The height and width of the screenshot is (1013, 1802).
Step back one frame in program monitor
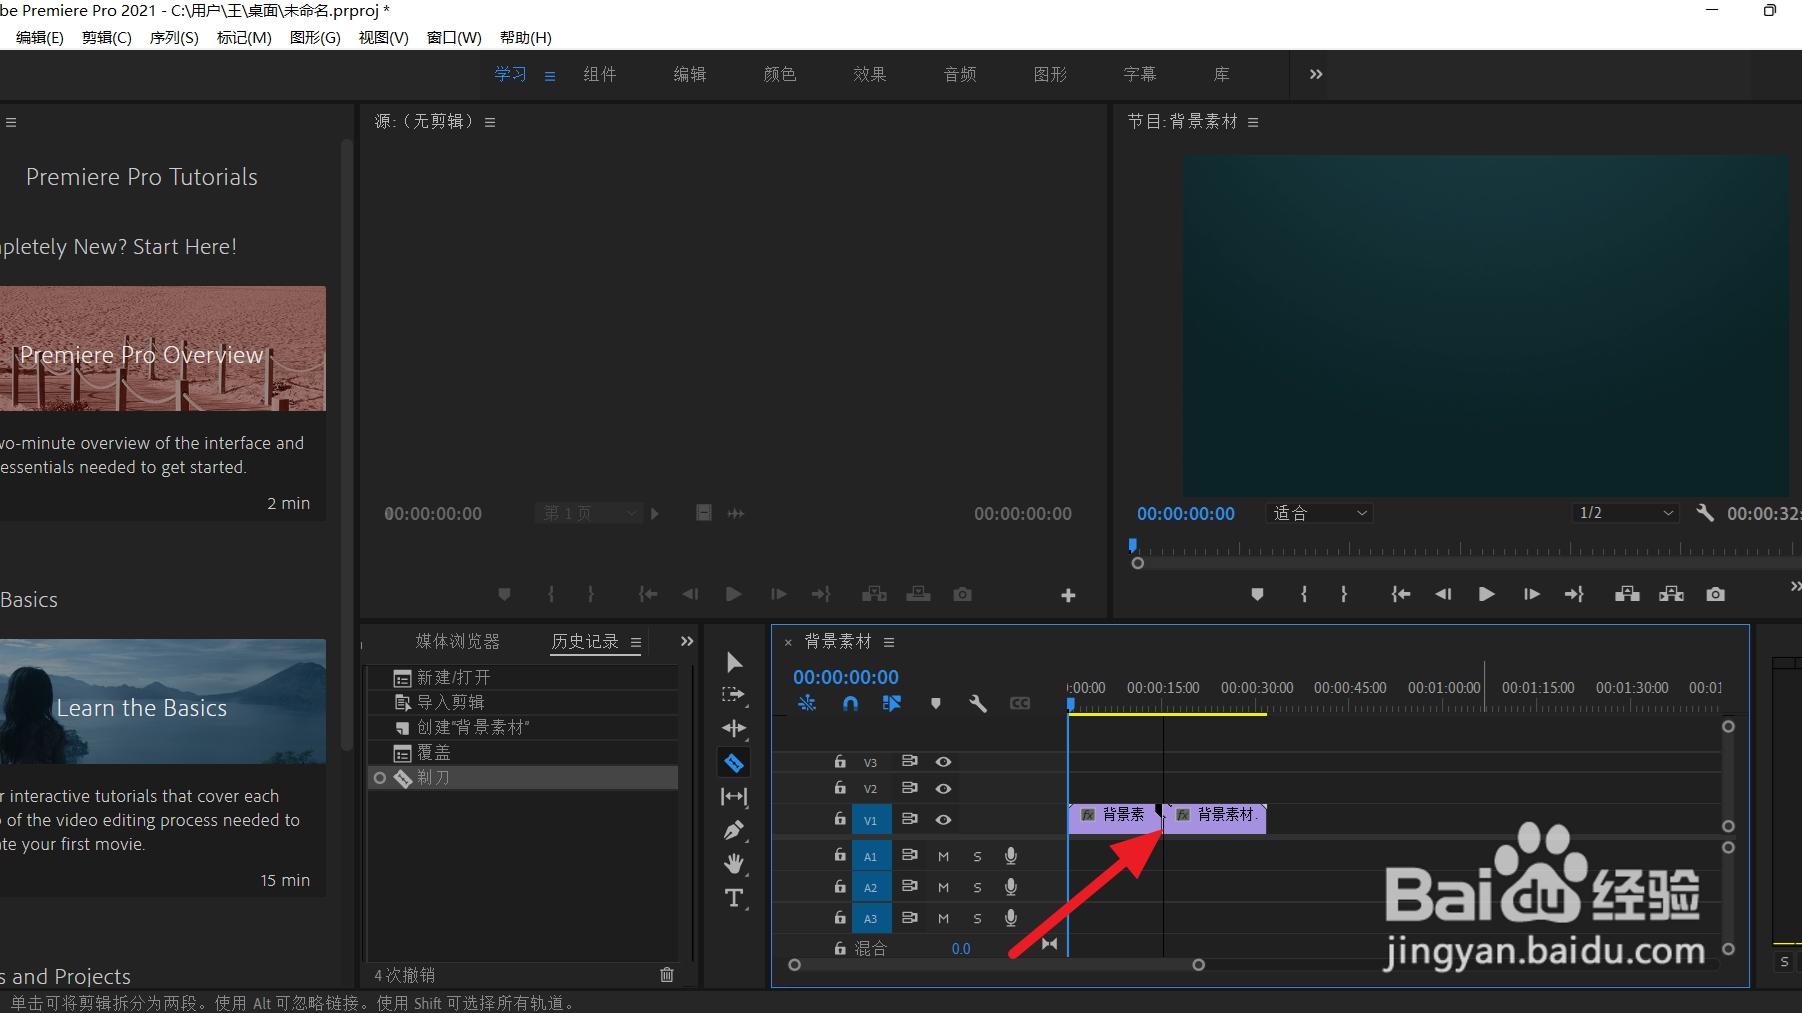click(1443, 594)
